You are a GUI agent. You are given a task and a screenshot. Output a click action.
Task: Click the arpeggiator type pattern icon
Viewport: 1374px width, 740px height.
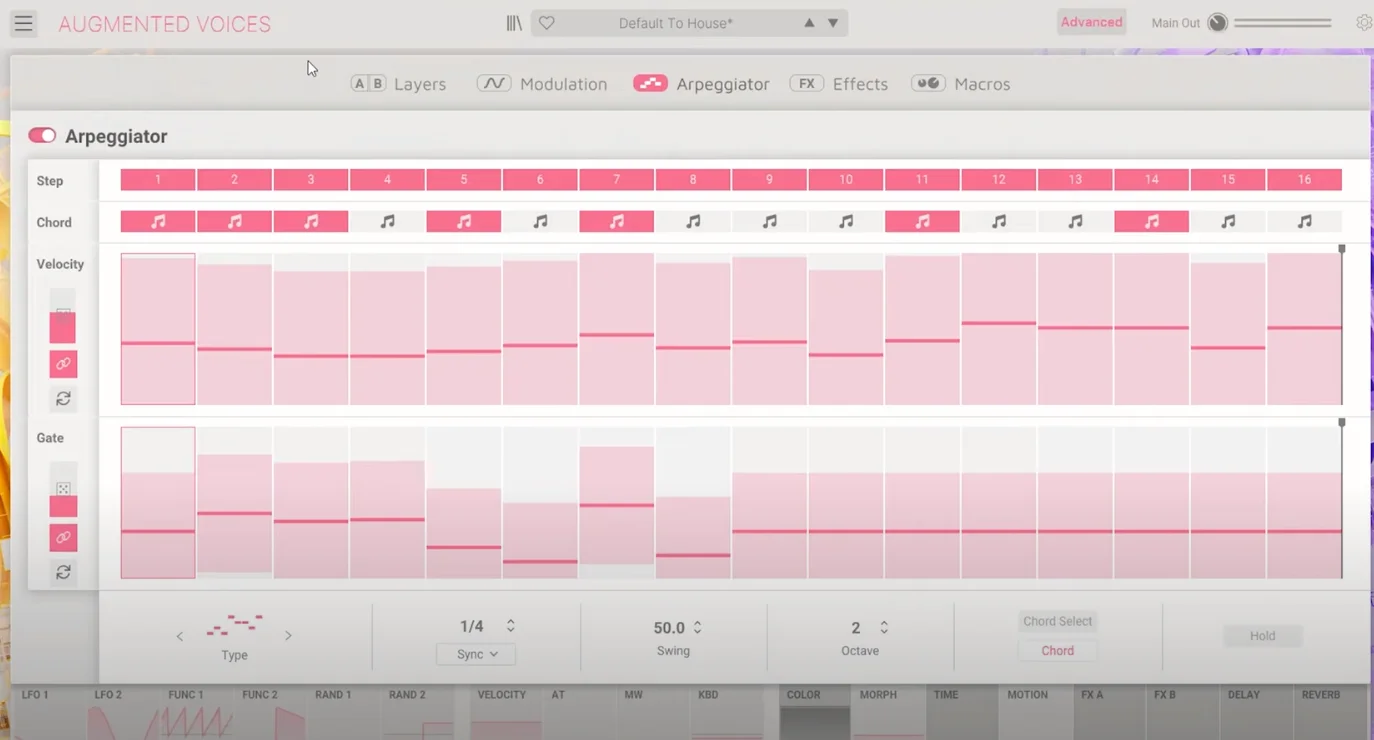tap(234, 626)
